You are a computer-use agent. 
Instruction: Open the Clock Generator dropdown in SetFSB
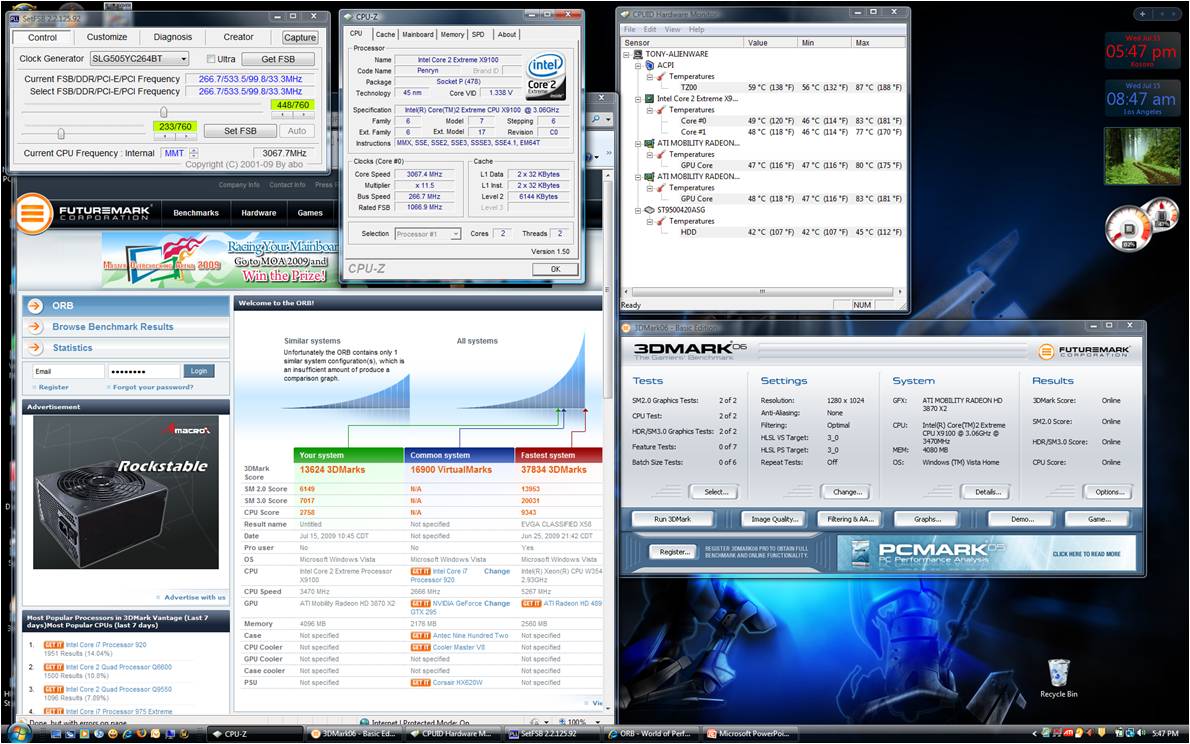tap(184, 58)
